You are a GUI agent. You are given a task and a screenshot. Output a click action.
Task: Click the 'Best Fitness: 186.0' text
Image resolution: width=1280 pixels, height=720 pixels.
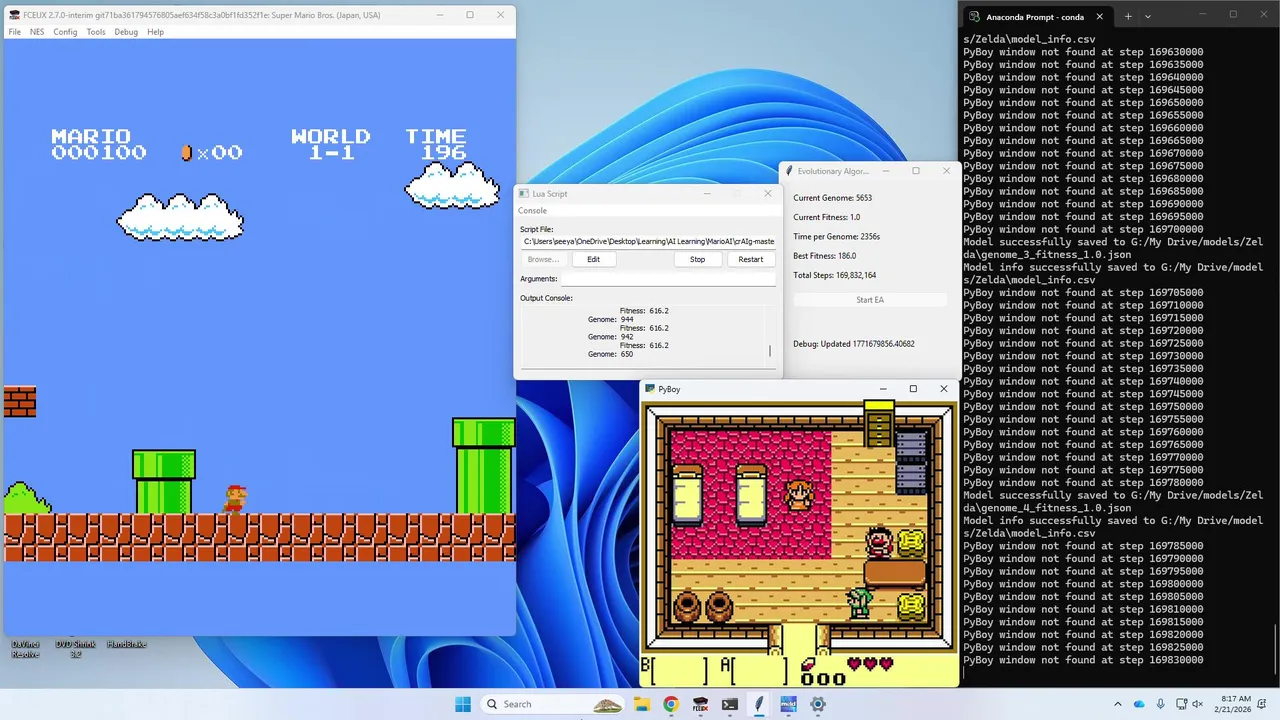825,256
